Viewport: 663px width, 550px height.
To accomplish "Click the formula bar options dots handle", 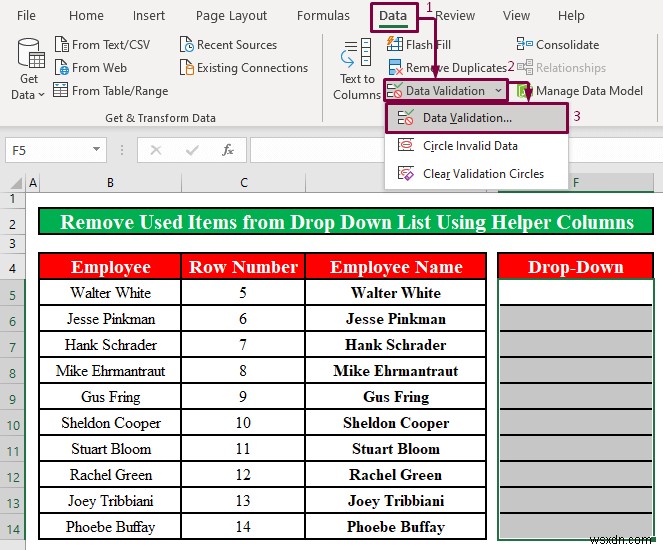I will coord(122,150).
